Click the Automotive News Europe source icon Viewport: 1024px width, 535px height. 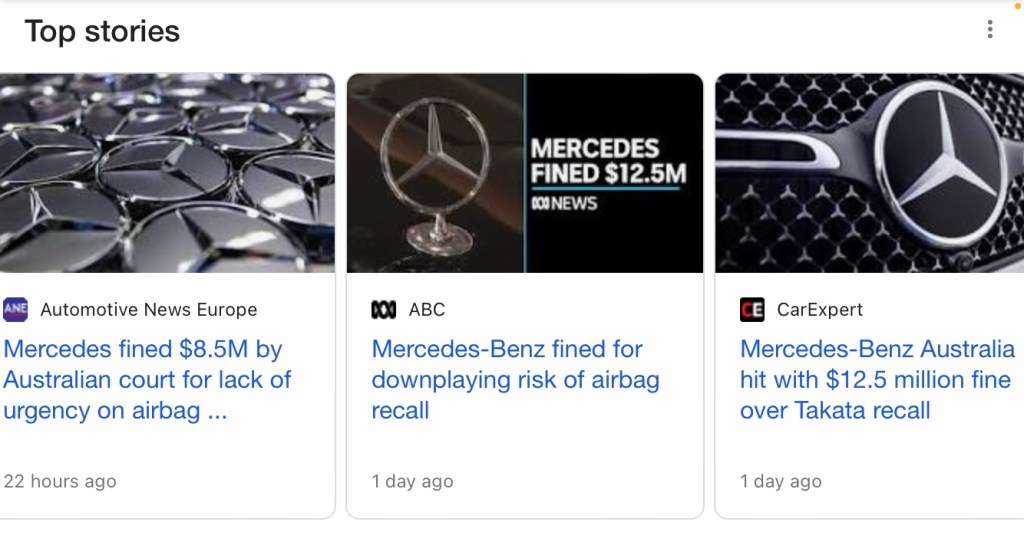[16, 310]
